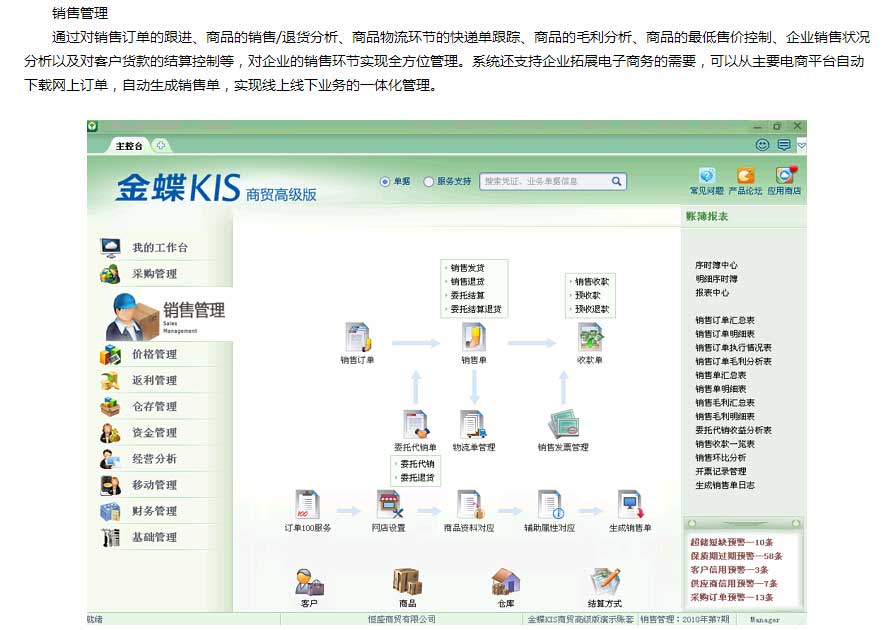The height and width of the screenshot is (630, 894).
Task: Open the 销售订单 (sales order) icon
Action: click(x=357, y=337)
